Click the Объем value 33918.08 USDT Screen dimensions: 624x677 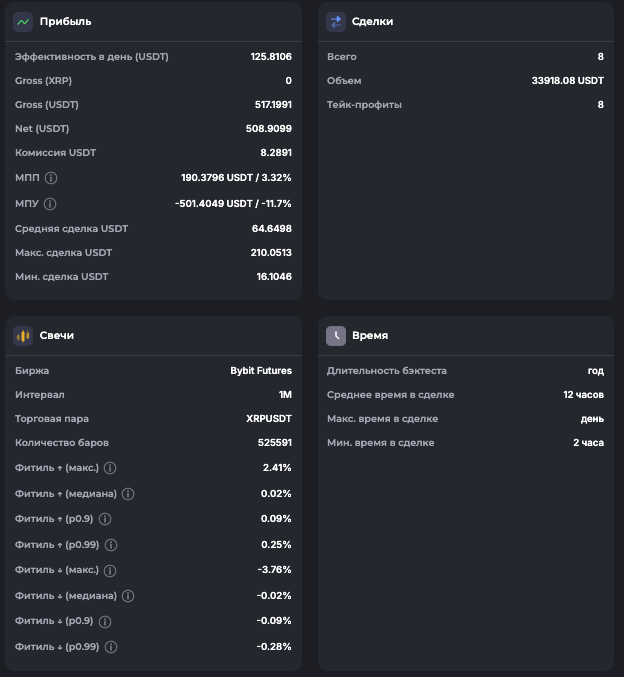click(567, 81)
